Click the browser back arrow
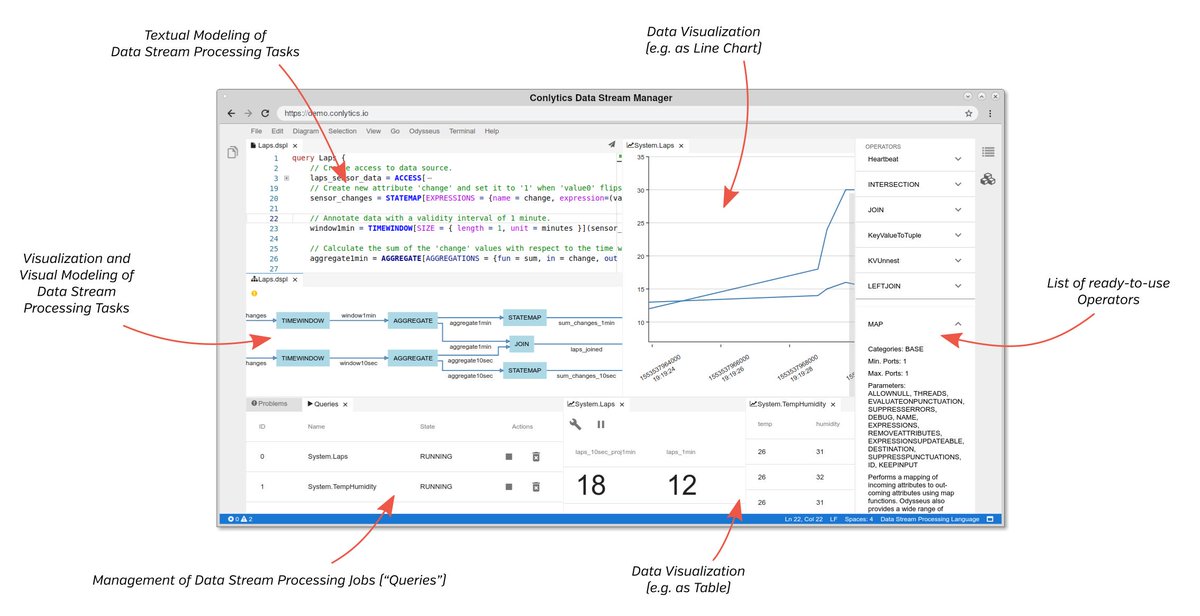 click(x=231, y=114)
